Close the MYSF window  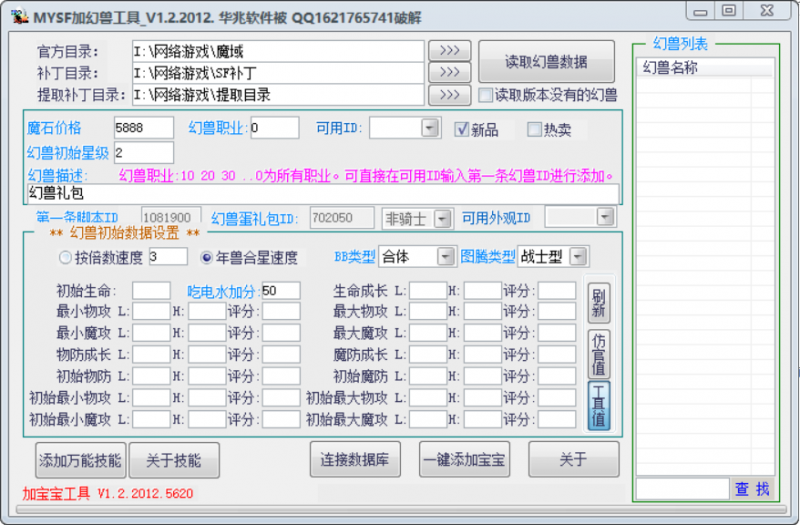click(x=767, y=11)
